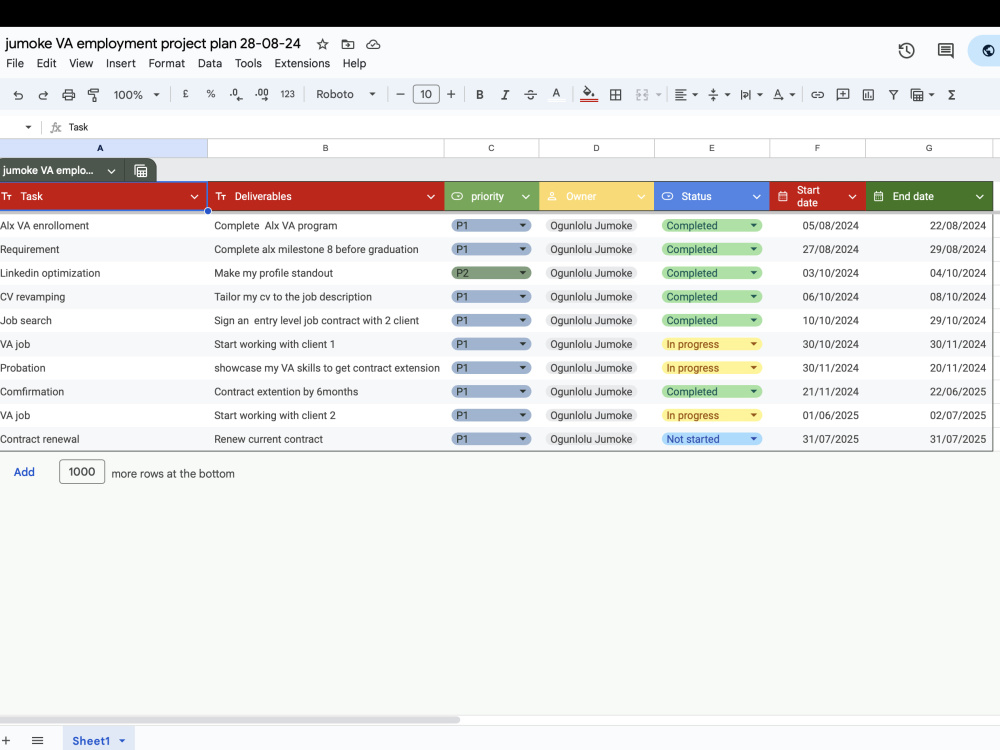1000x750 pixels.
Task: Click the insert link icon
Action: click(x=818, y=95)
